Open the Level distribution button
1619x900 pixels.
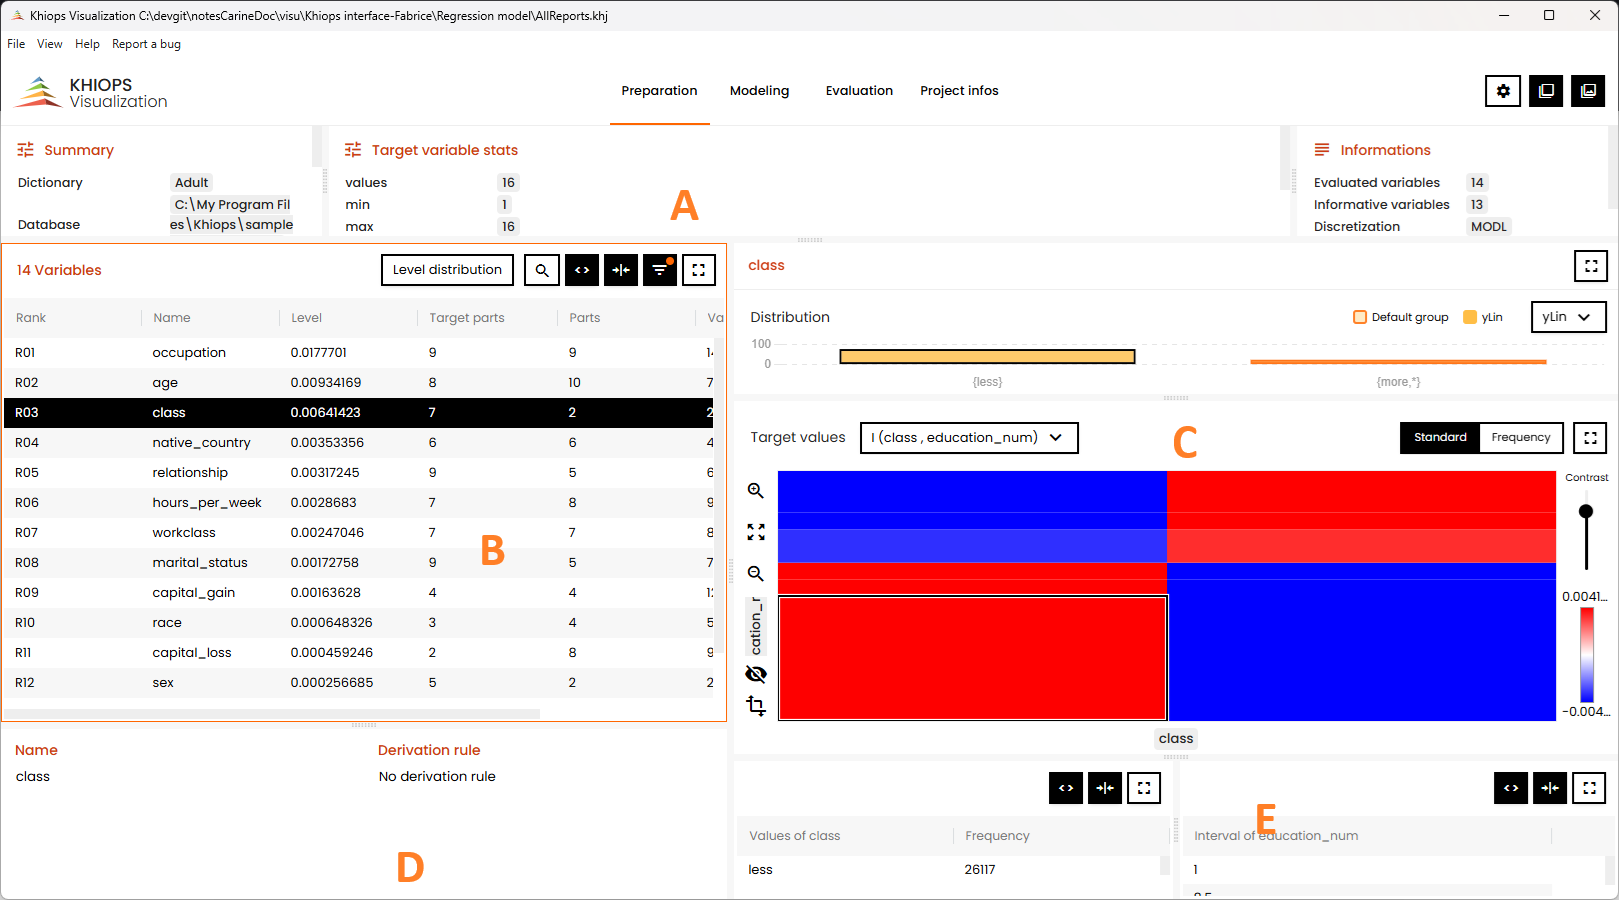(447, 270)
